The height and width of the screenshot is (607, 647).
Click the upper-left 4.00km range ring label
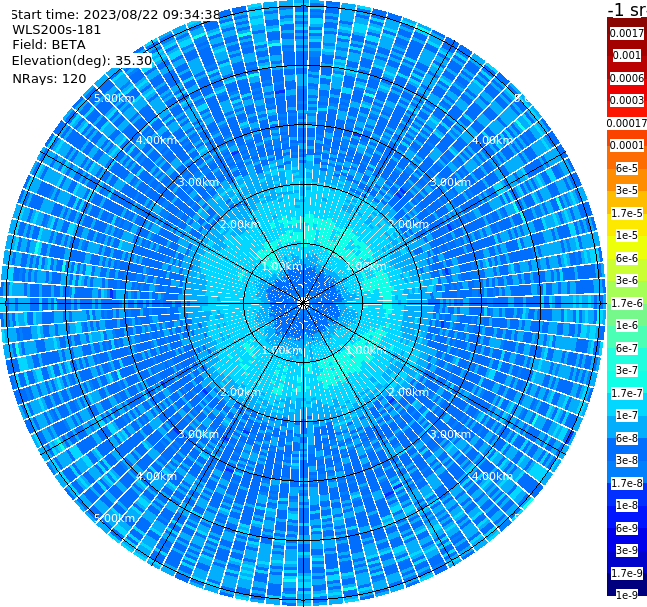(156, 140)
